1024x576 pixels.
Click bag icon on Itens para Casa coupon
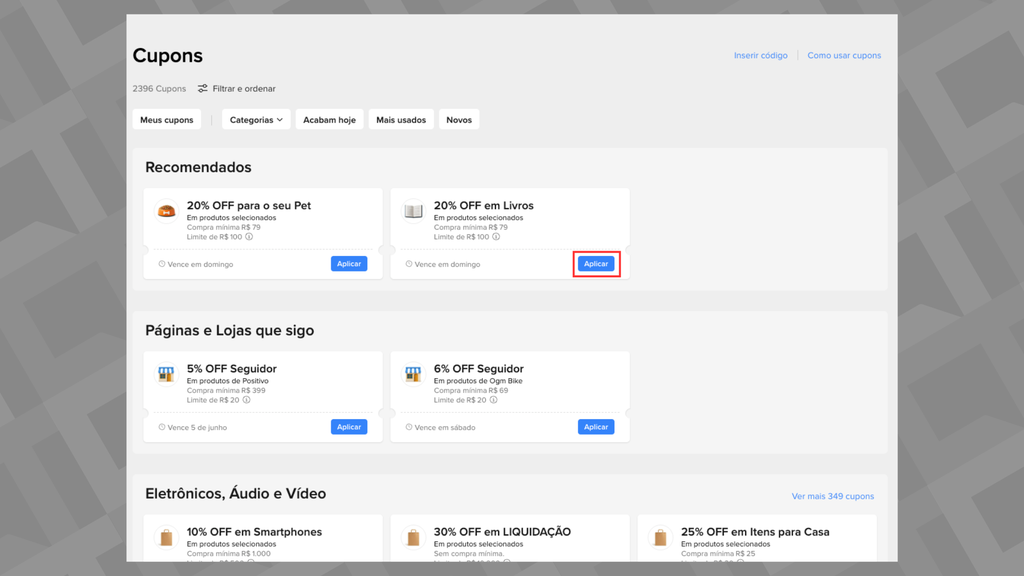(660, 537)
